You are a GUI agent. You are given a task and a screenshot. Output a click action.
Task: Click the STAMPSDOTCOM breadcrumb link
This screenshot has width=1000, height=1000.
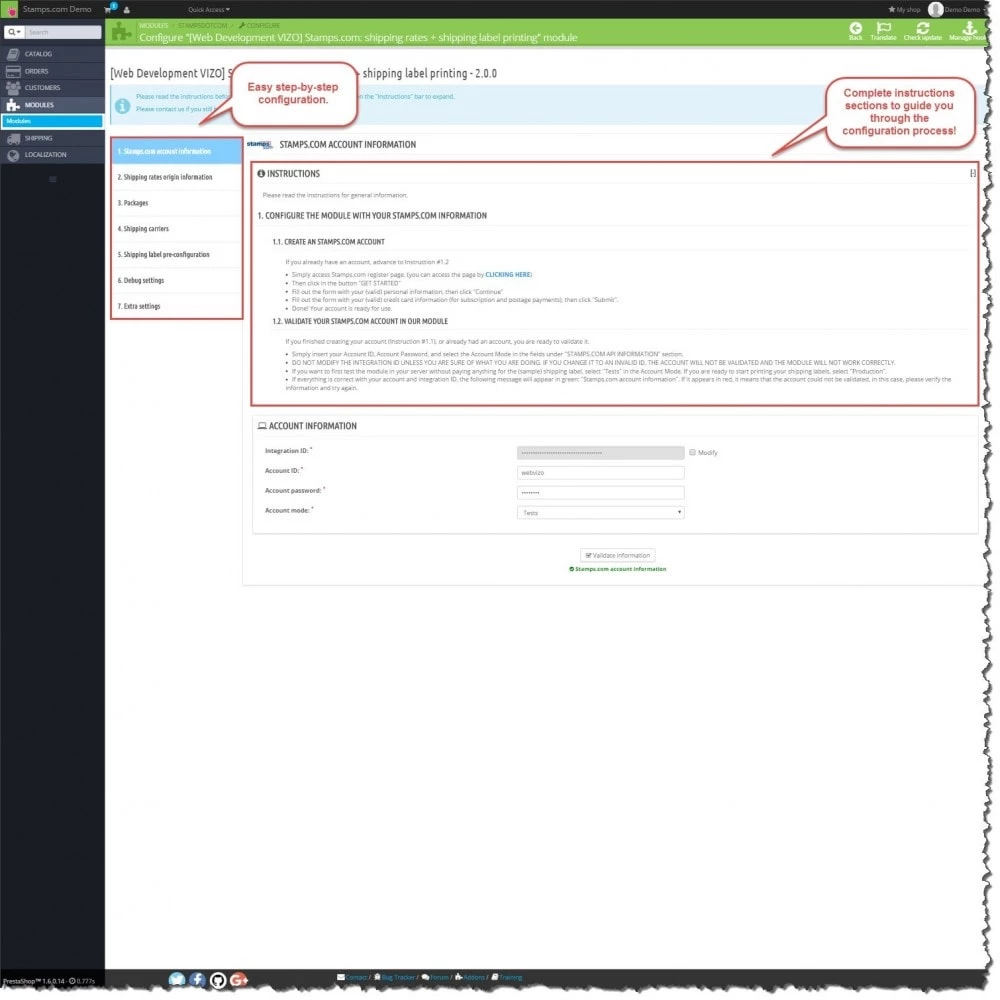coord(202,26)
